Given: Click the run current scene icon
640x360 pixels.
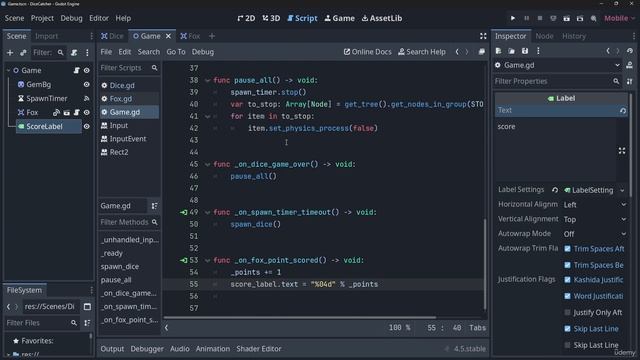Looking at the screenshot, I should click(x=567, y=18).
